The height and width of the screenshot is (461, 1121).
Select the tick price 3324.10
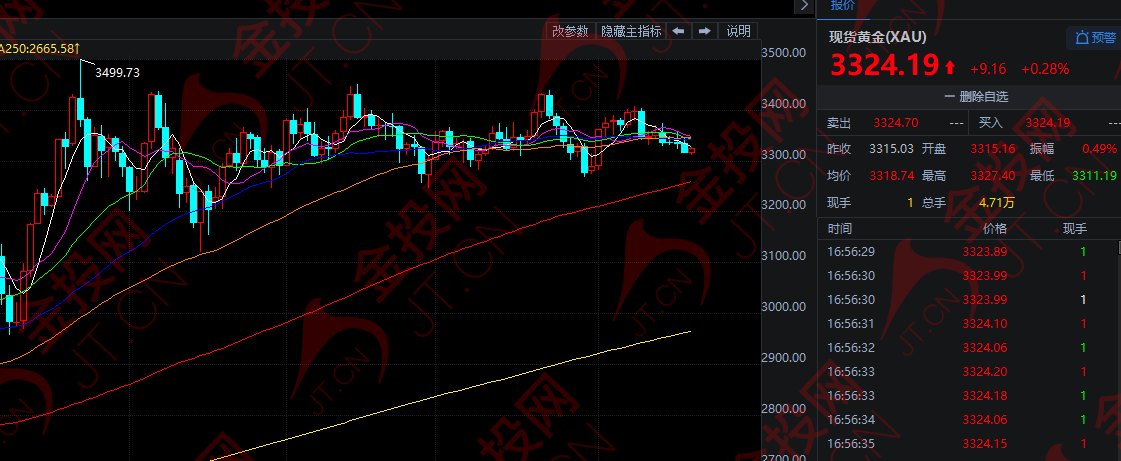[984, 324]
